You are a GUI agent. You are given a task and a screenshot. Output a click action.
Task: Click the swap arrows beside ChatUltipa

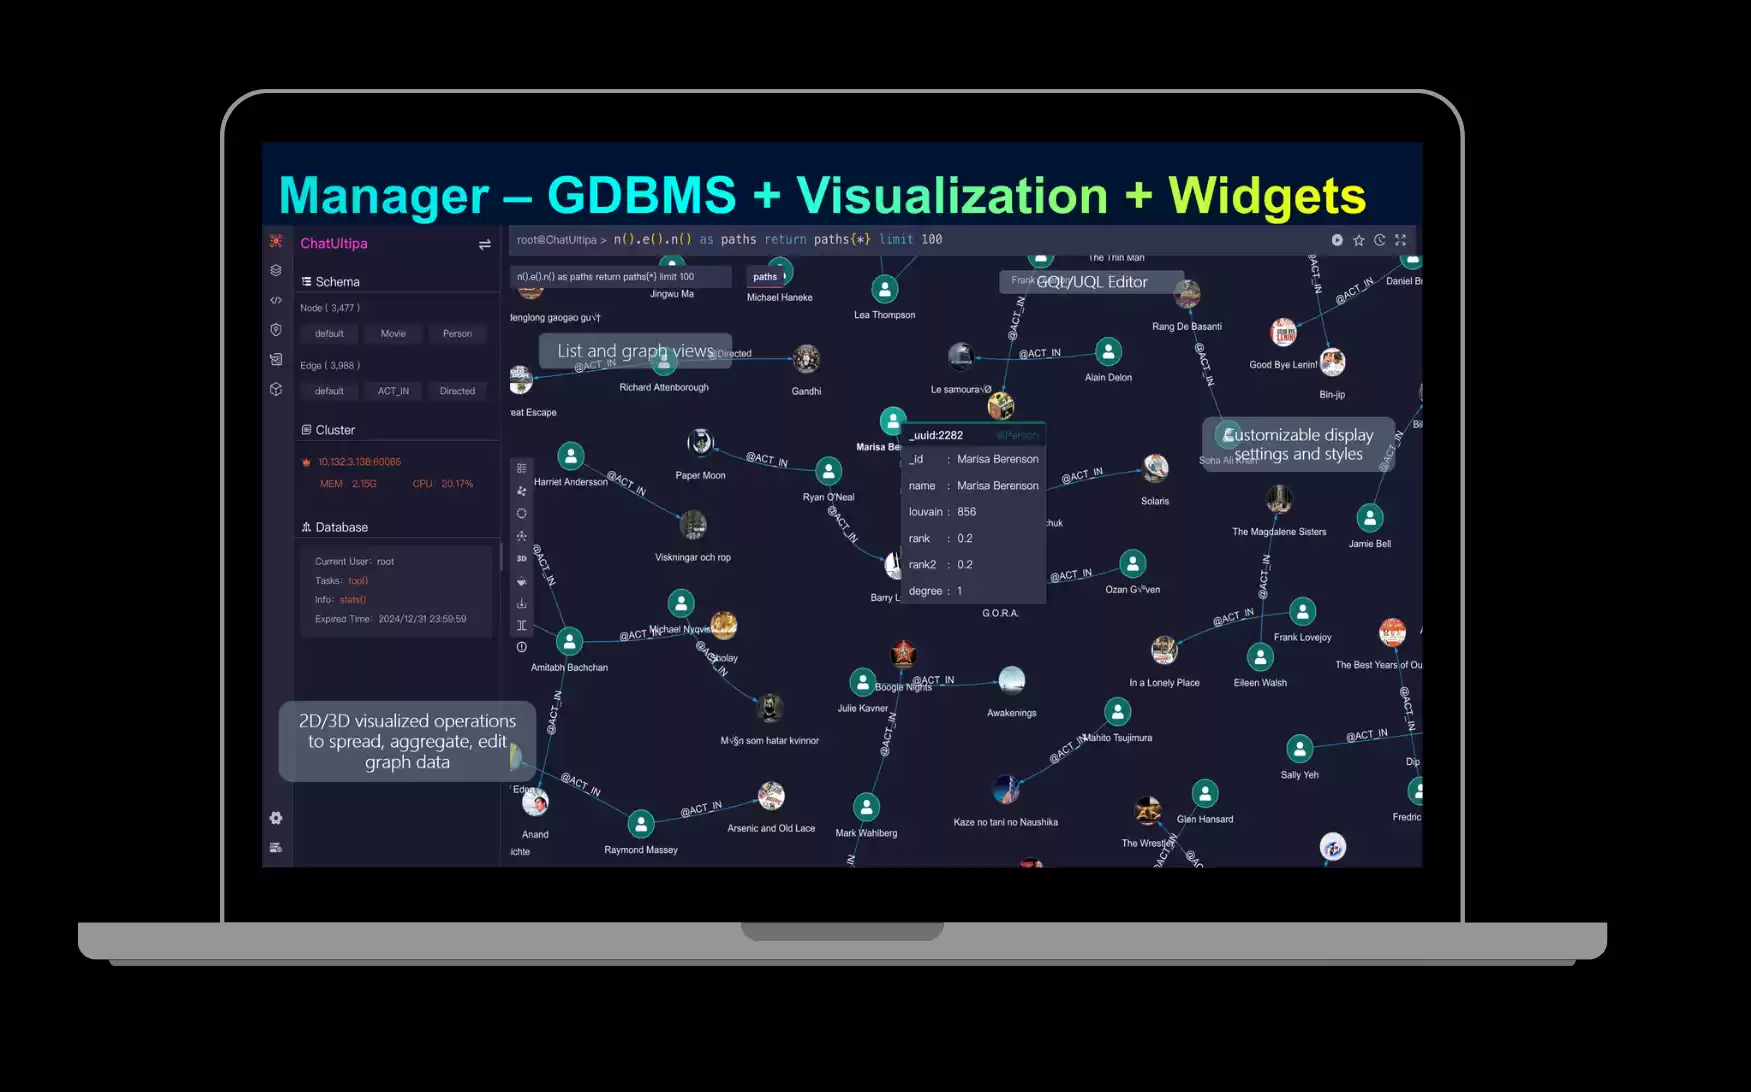484,244
